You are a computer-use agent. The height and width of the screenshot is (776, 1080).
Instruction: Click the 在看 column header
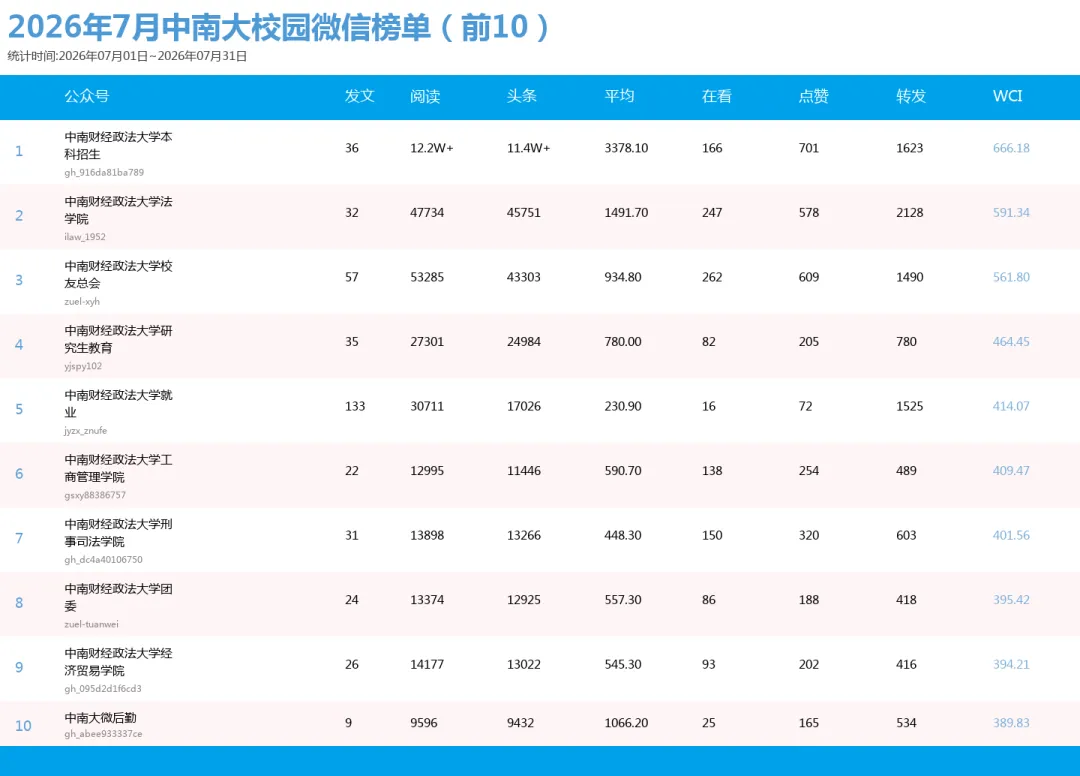click(x=716, y=96)
